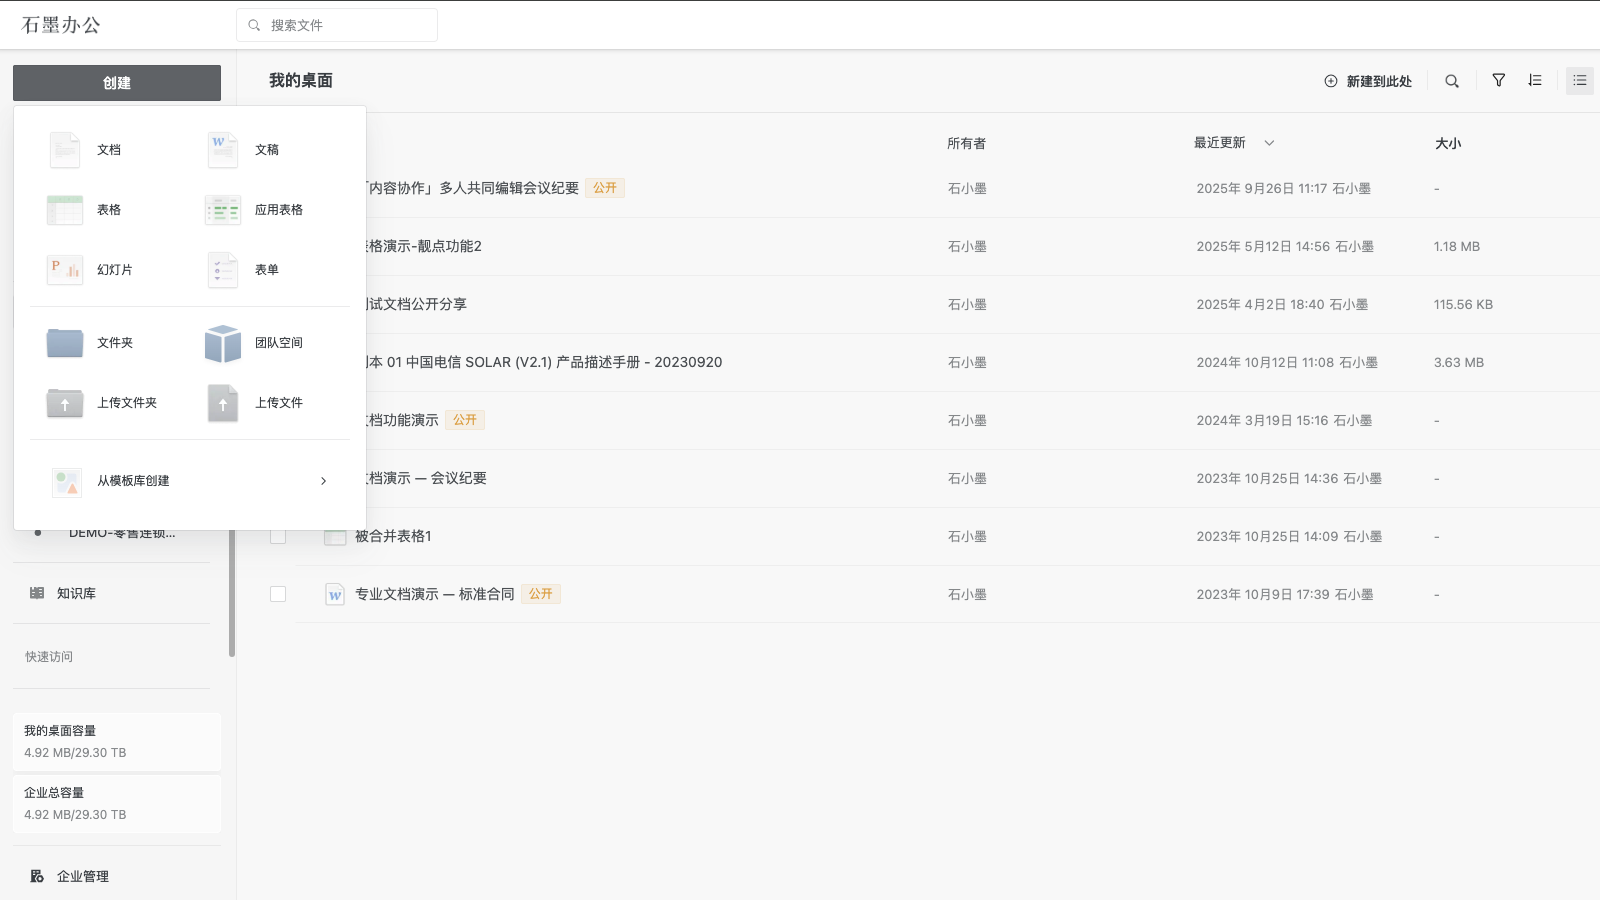The height and width of the screenshot is (900, 1600).
Task: Switch to list view icon
Action: [1580, 80]
